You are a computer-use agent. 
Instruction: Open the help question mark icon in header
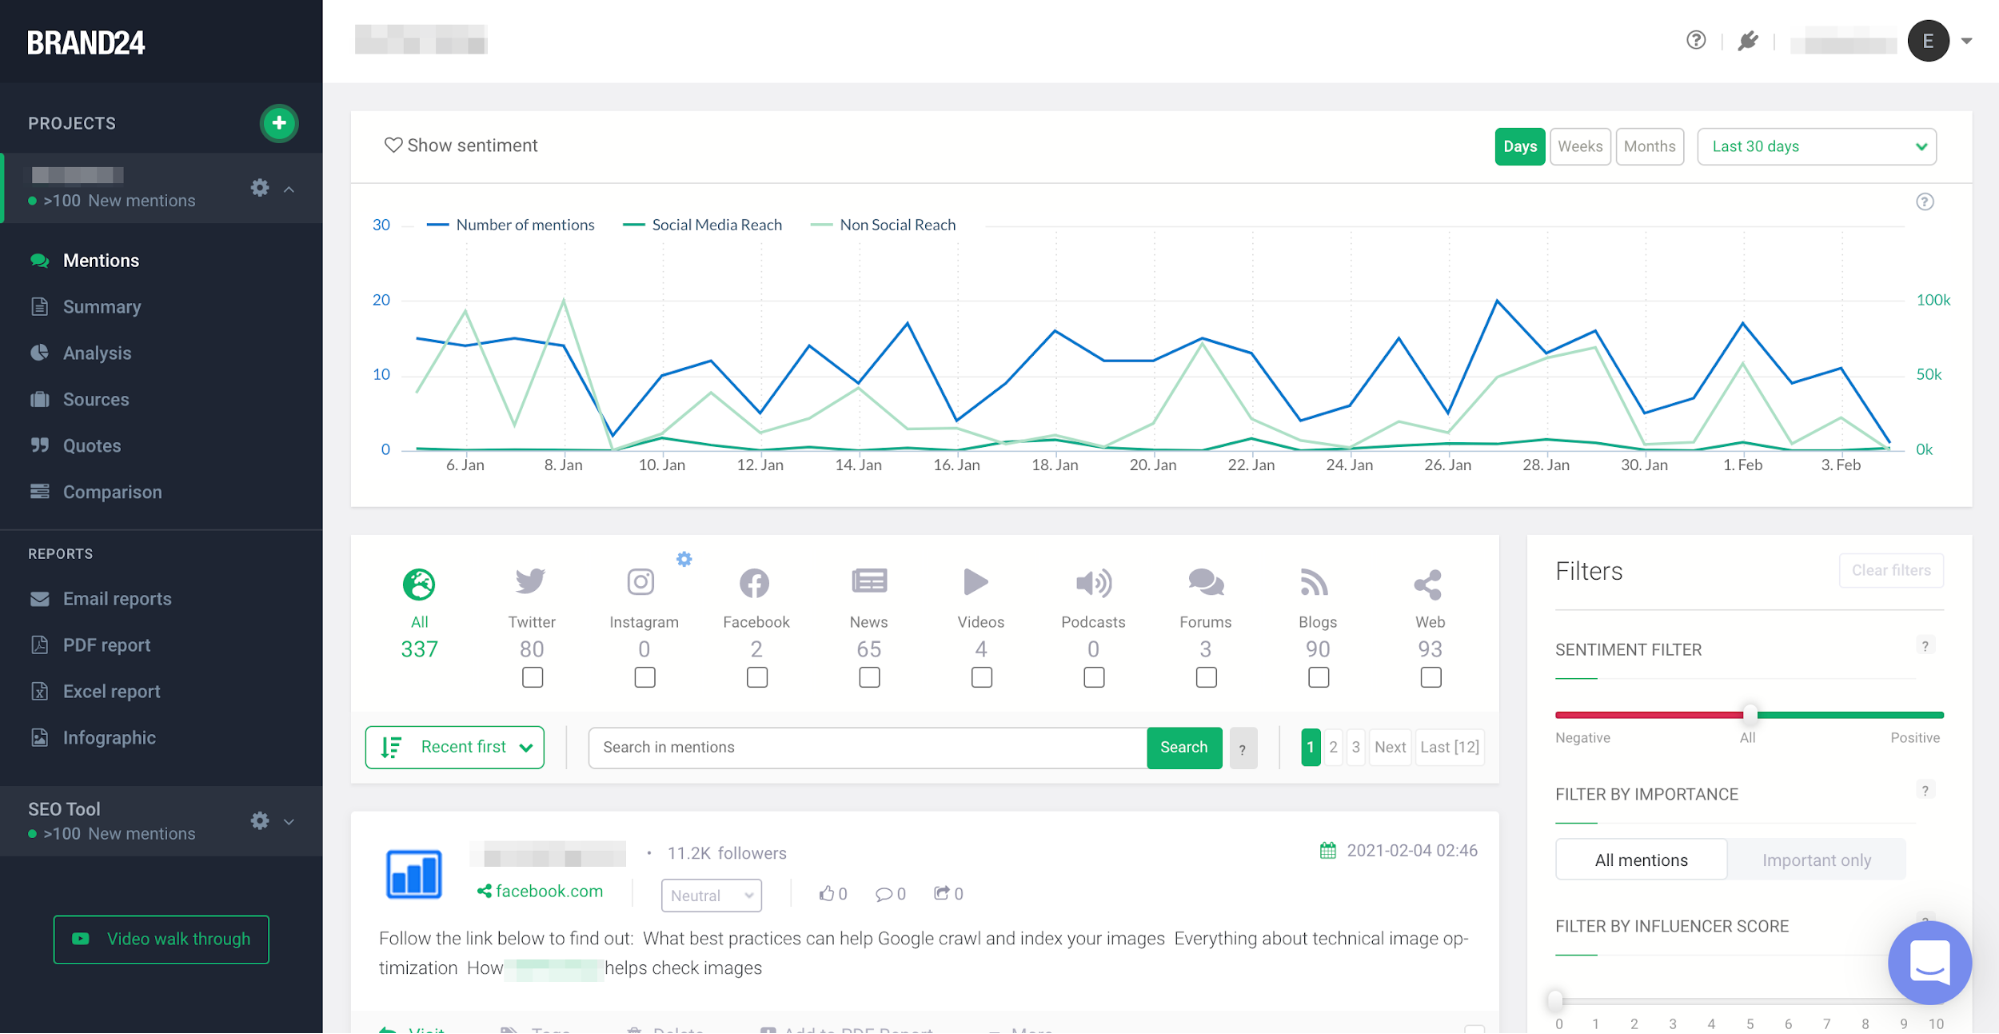coord(1695,40)
